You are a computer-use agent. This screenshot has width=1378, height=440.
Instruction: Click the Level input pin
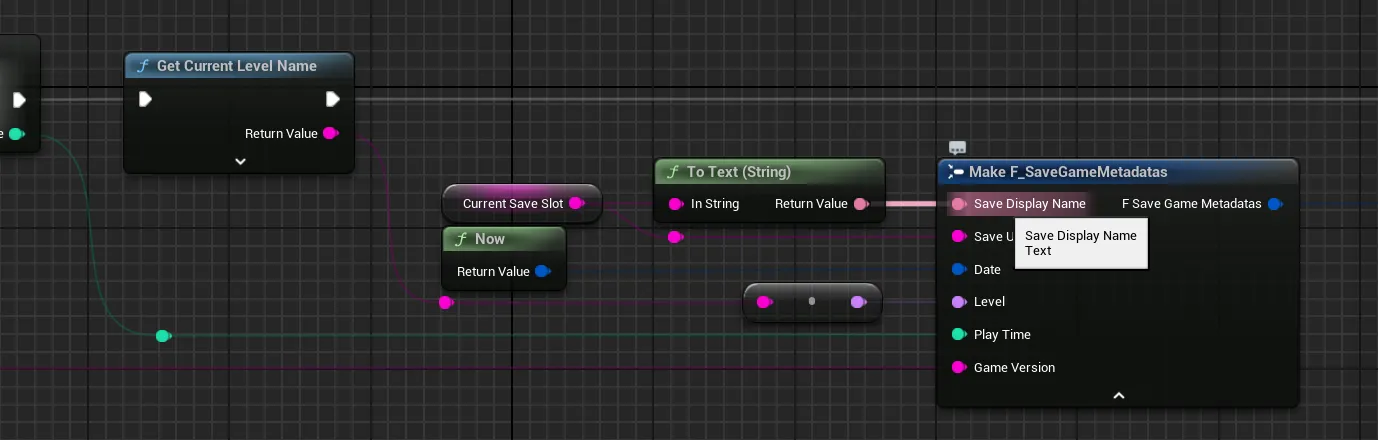(958, 301)
